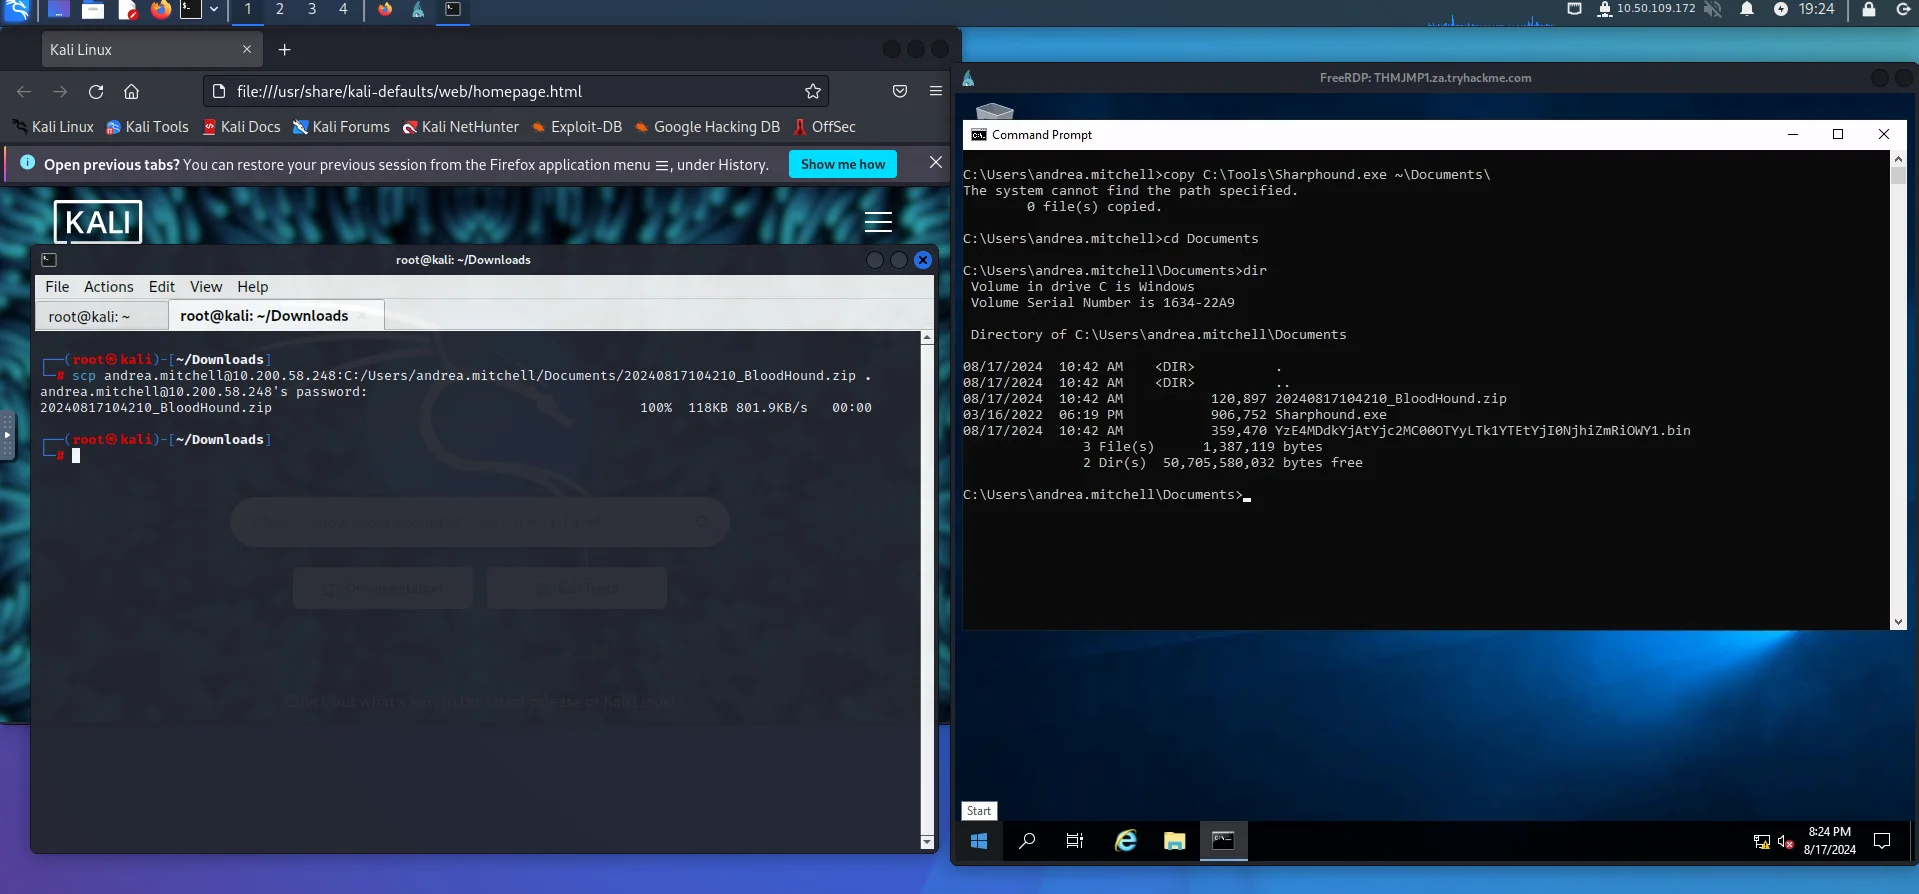Open the OffSec bookmark
This screenshot has height=894, width=1919.
(824, 127)
